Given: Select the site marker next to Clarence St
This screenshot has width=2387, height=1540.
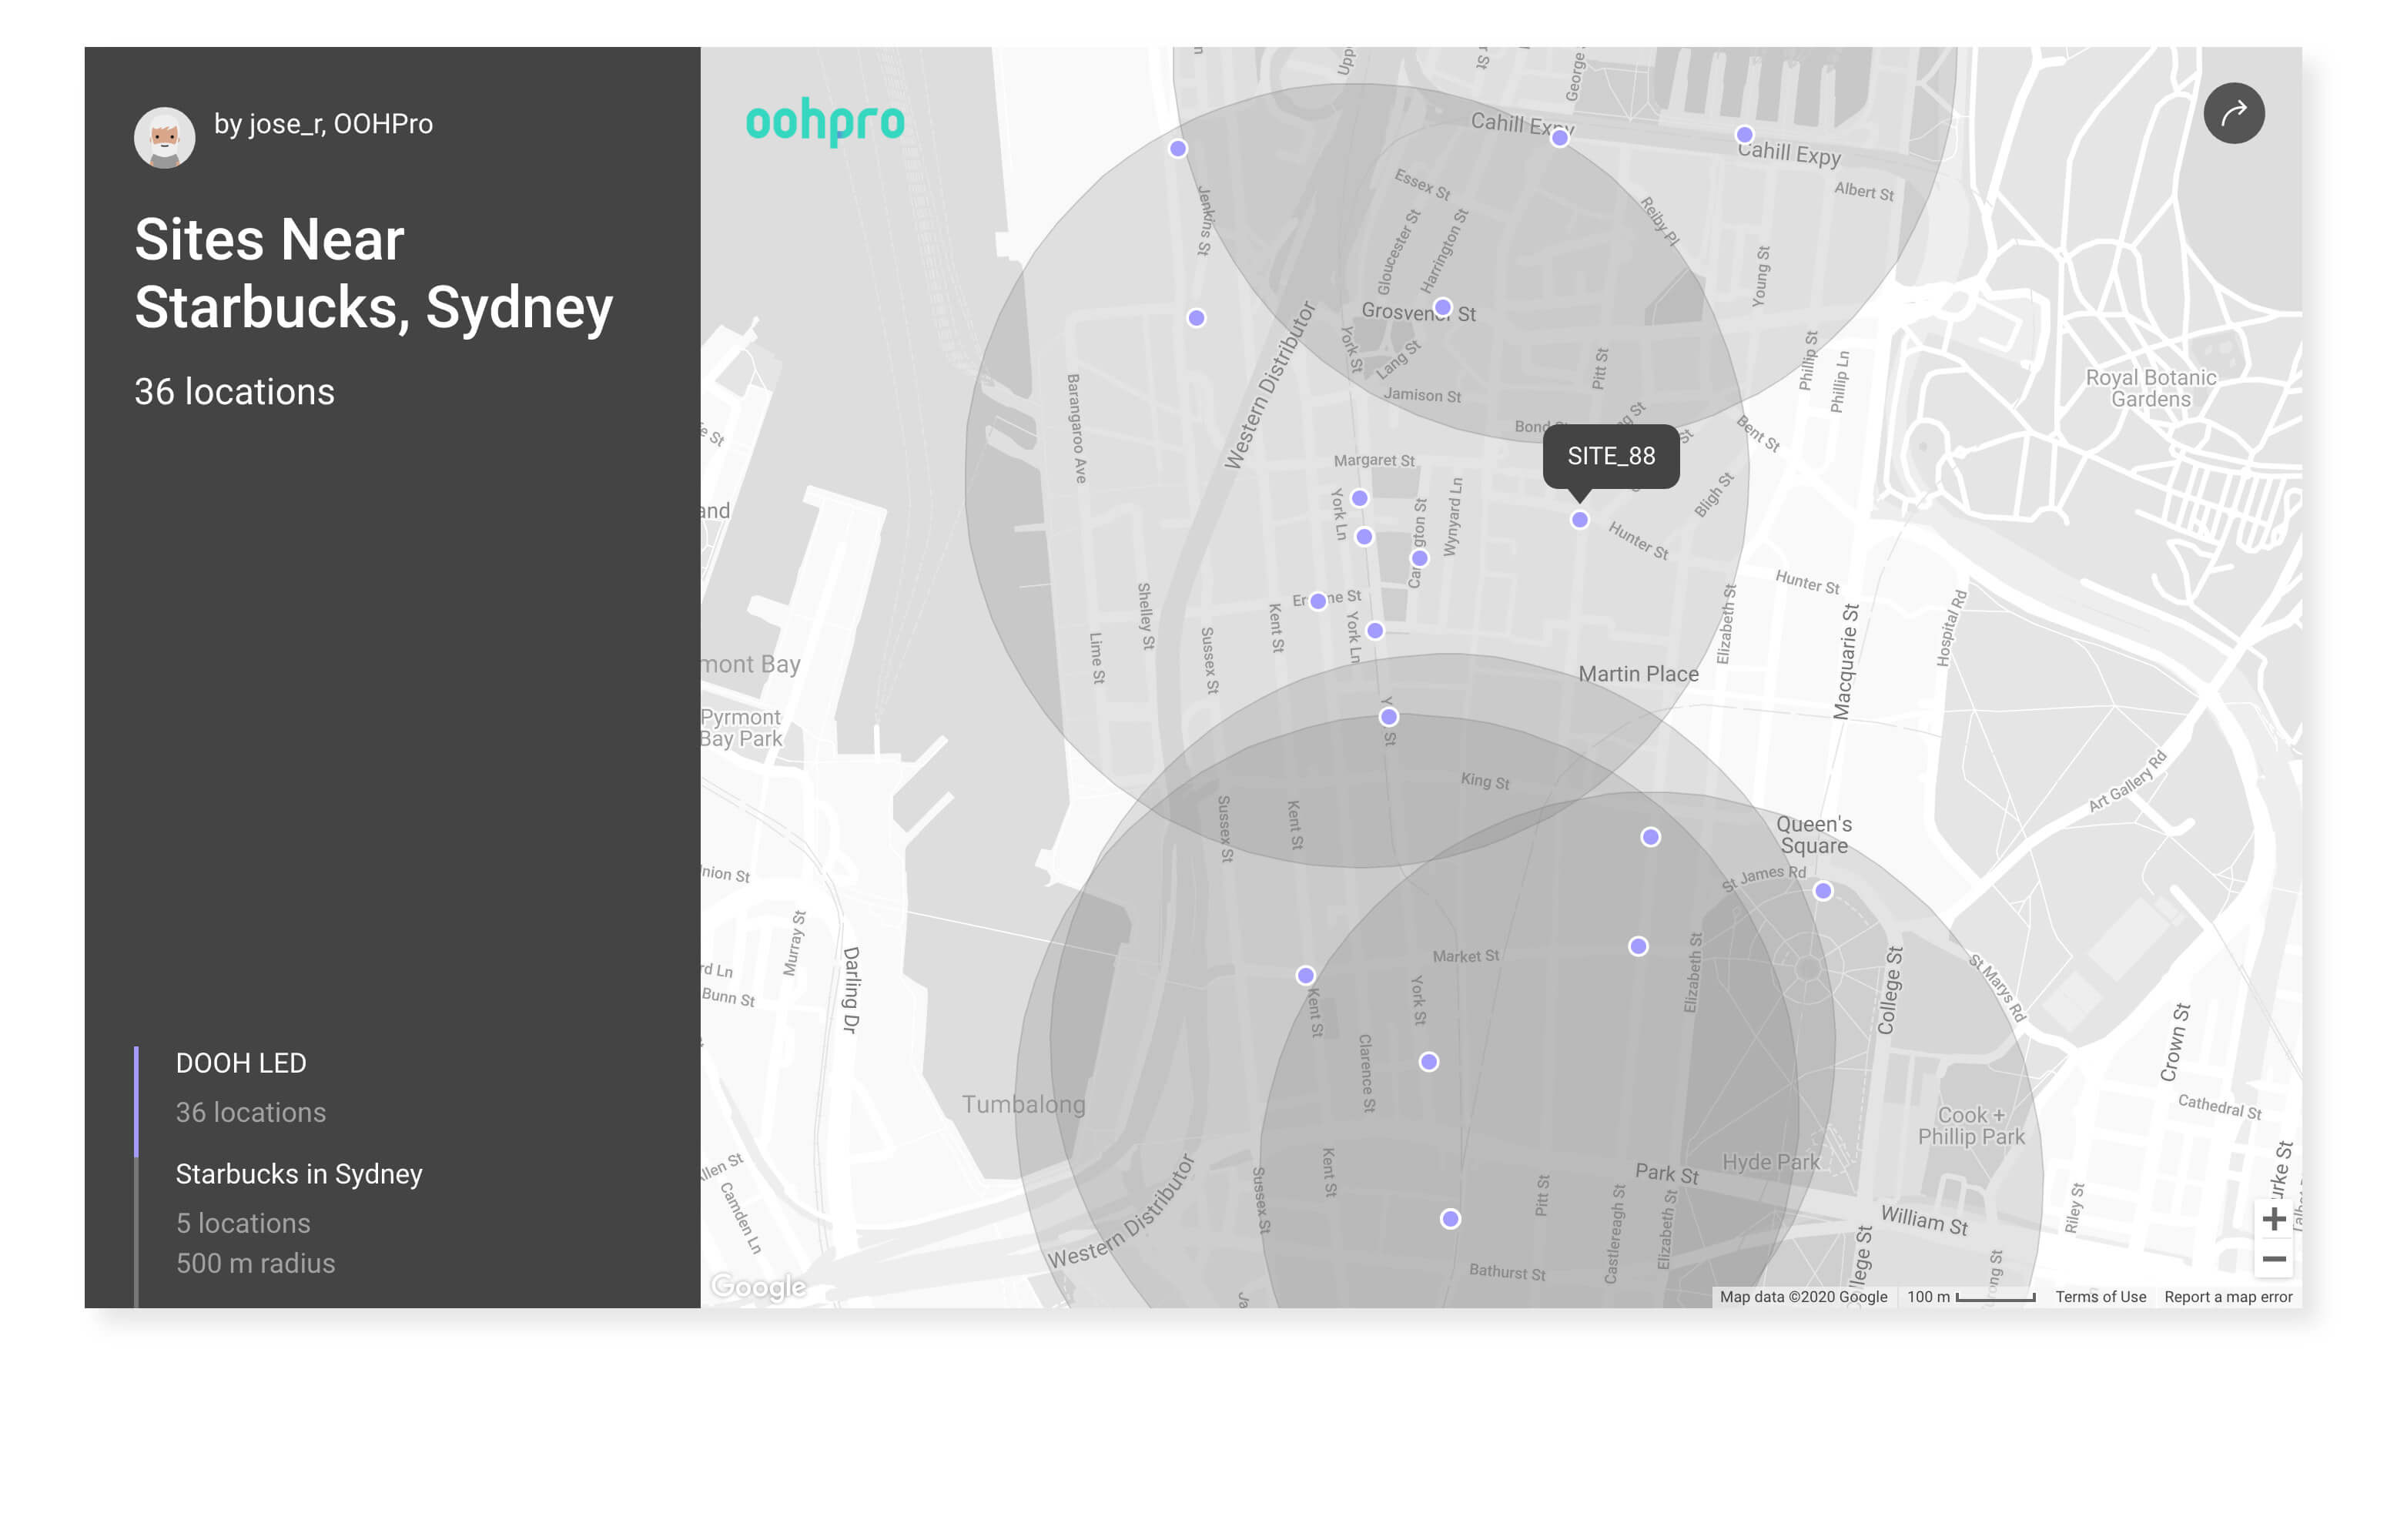Looking at the screenshot, I should coord(1429,1062).
